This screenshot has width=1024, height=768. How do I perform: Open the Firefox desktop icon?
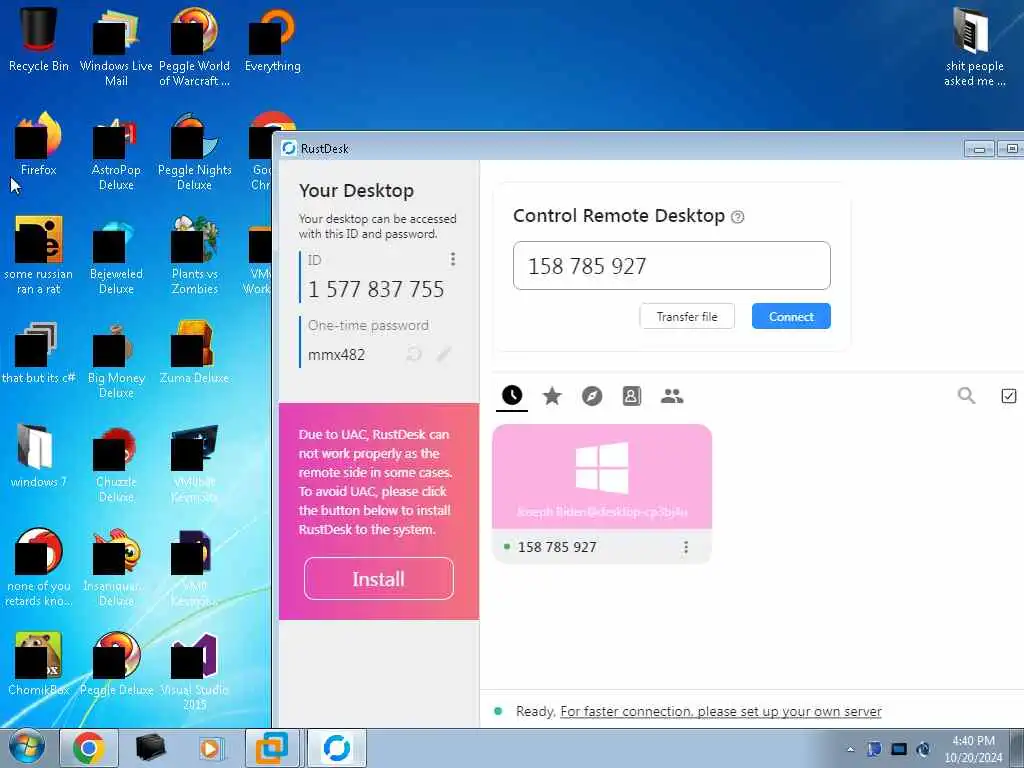[39, 144]
